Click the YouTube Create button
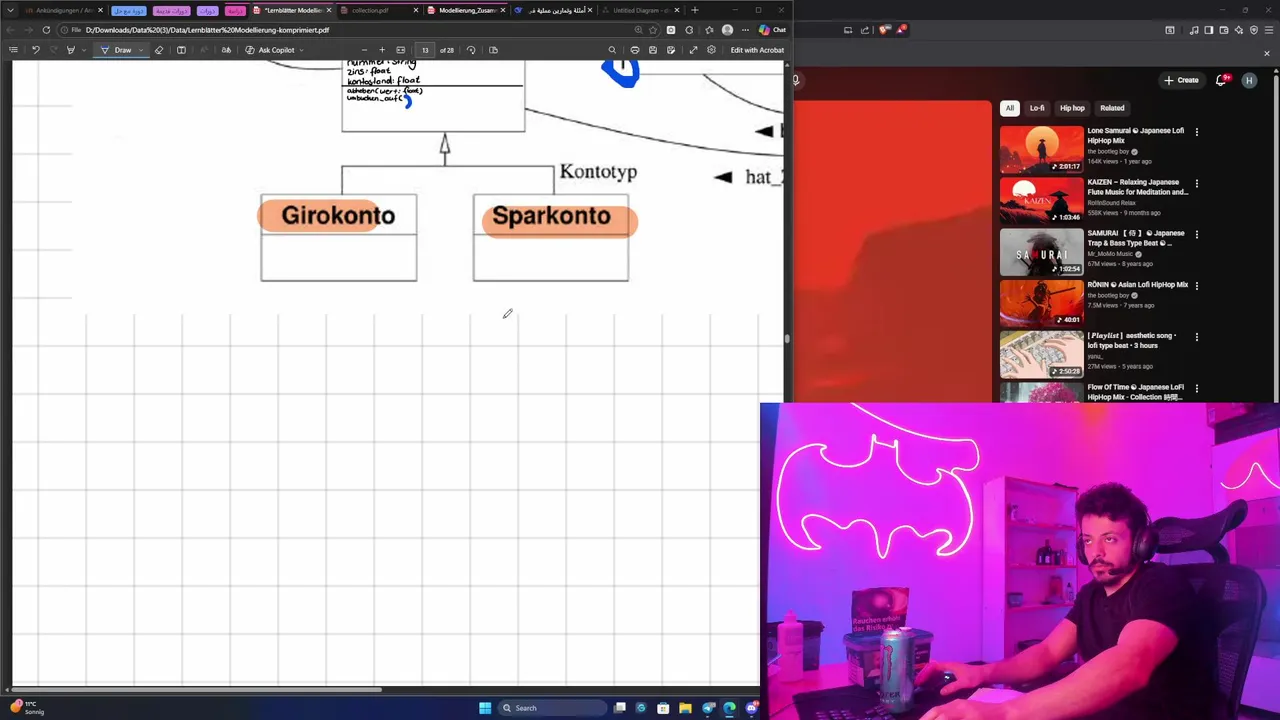This screenshot has width=1280, height=720. click(1181, 80)
